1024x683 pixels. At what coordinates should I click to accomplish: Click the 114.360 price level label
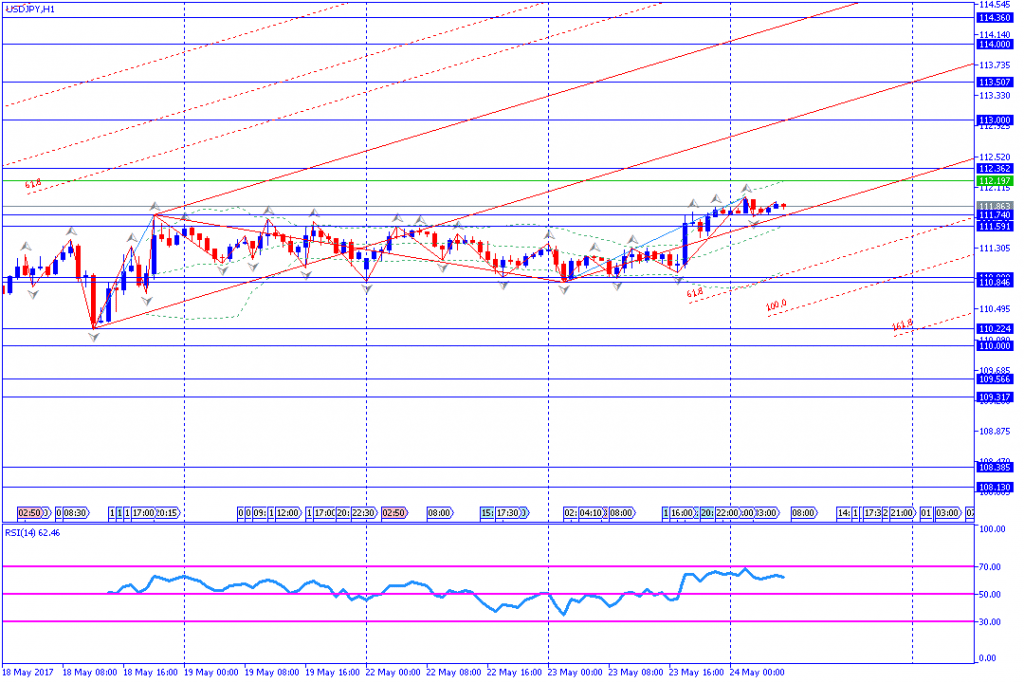(x=995, y=18)
